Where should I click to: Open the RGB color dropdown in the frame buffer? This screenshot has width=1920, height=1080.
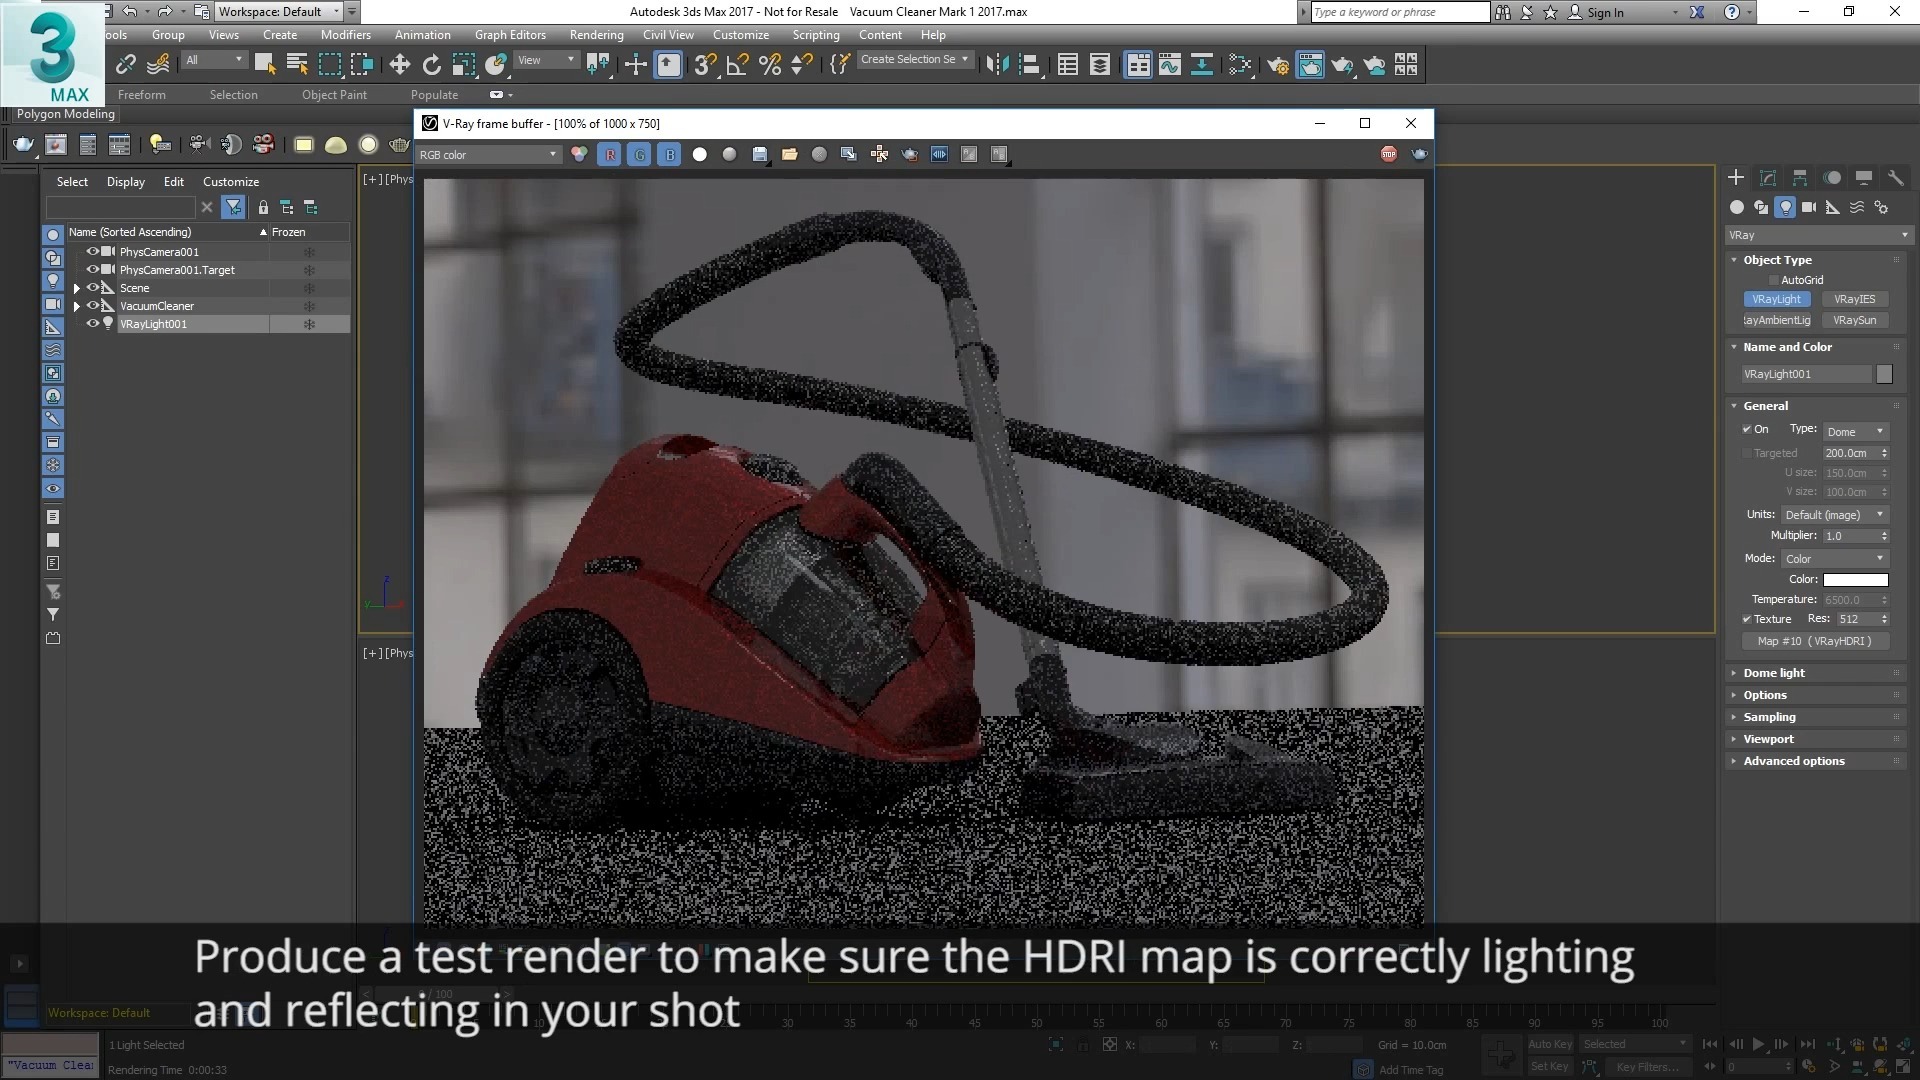tap(489, 154)
